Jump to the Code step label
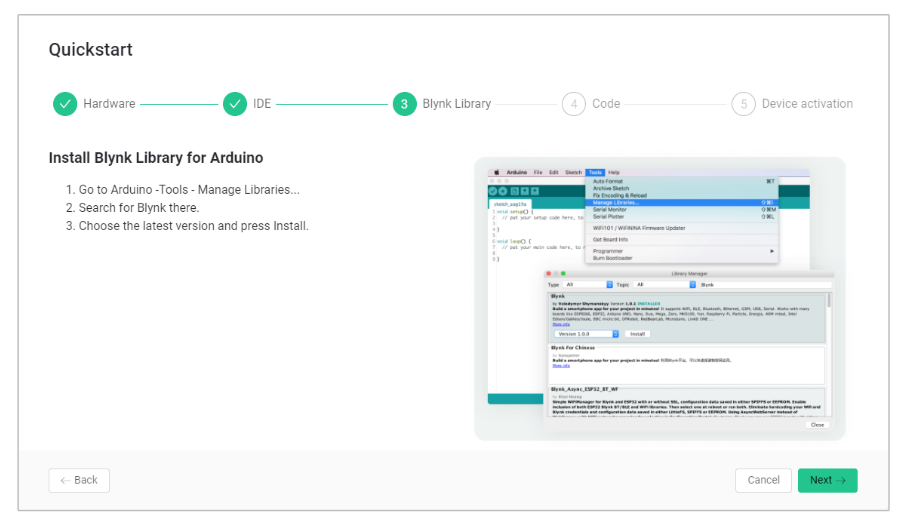 (606, 104)
